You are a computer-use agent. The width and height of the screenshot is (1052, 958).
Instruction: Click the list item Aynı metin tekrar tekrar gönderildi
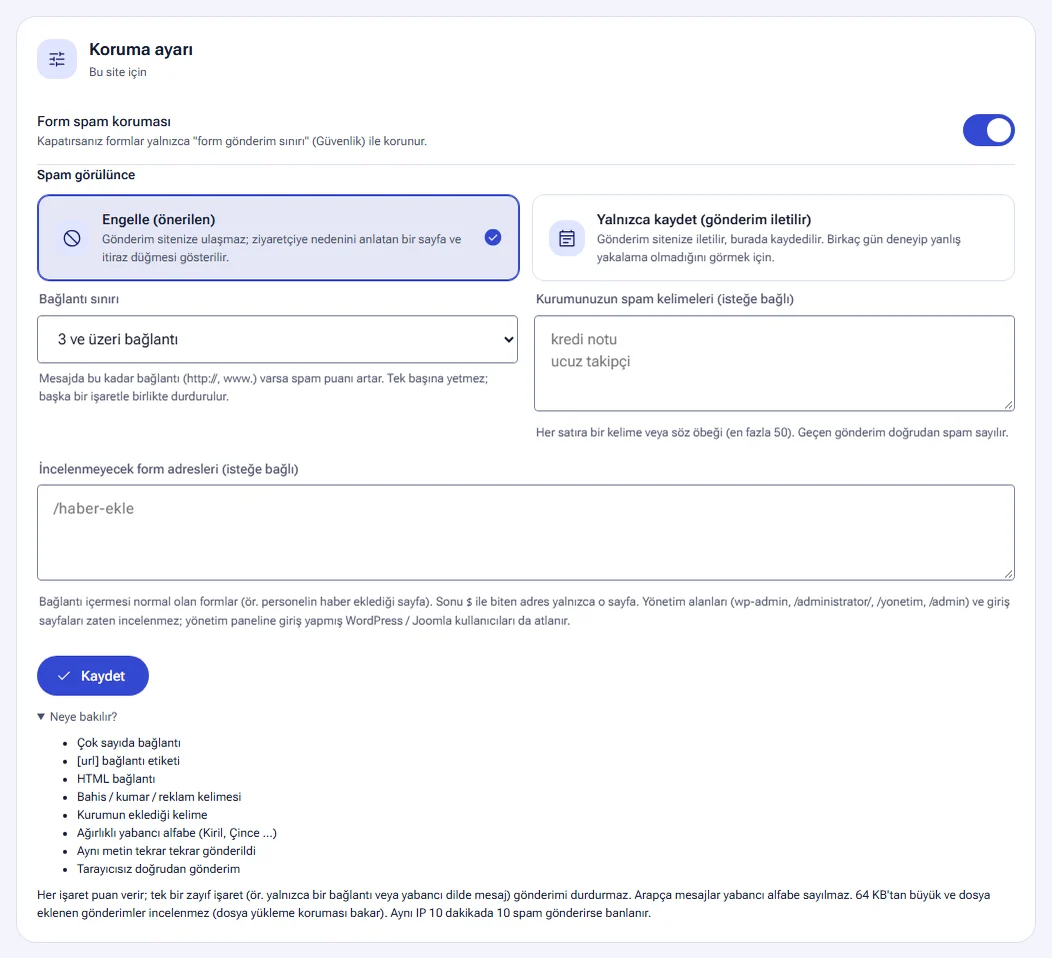pos(166,851)
